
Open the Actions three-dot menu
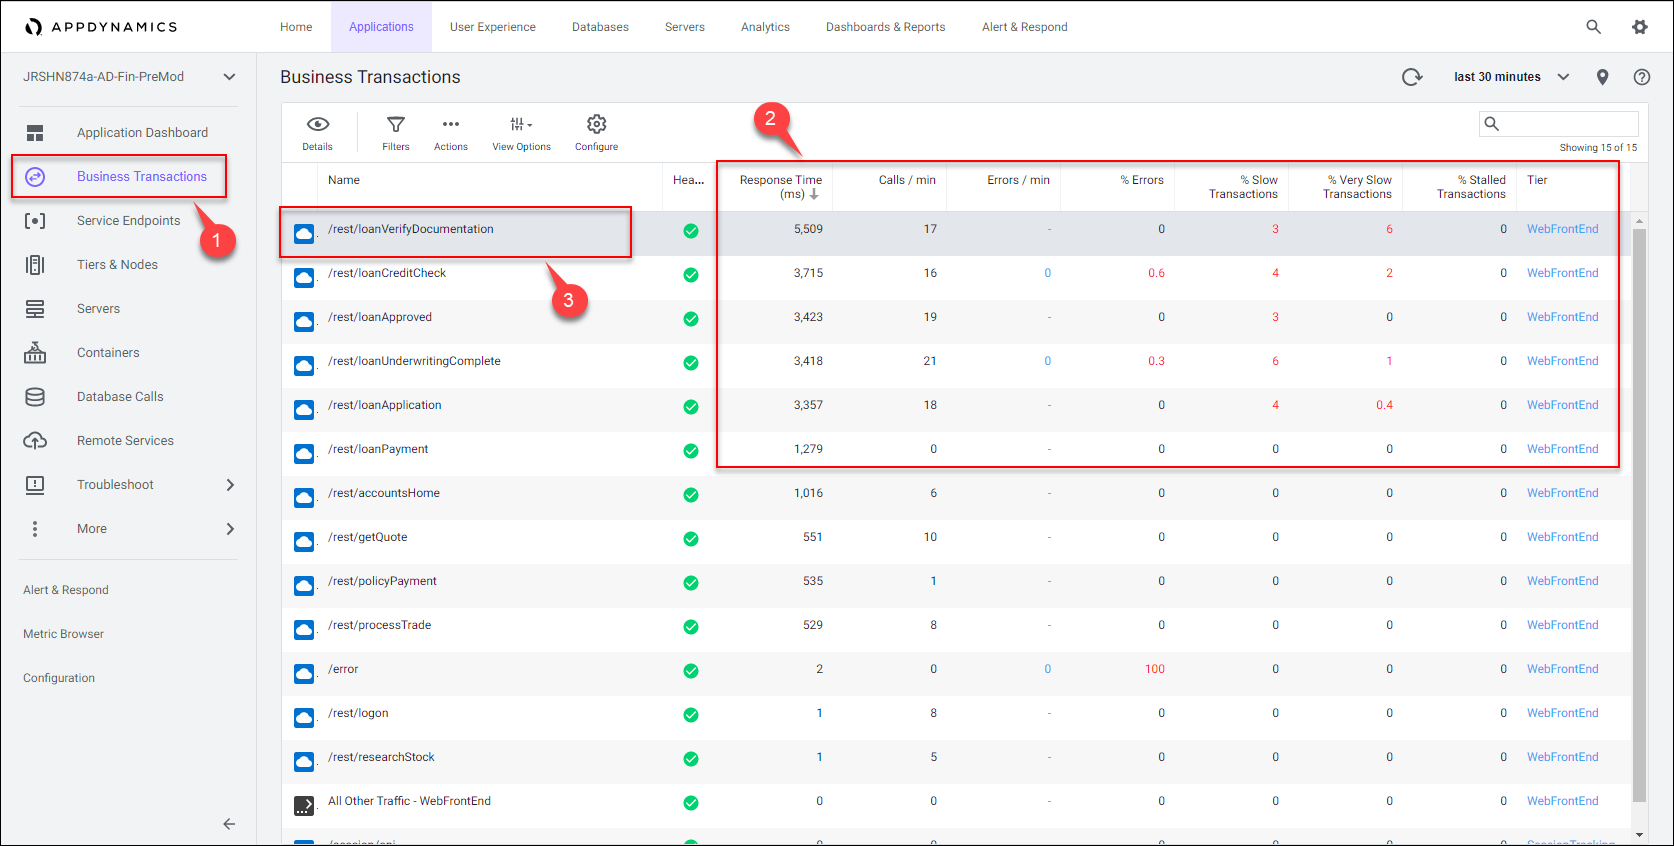(x=451, y=131)
